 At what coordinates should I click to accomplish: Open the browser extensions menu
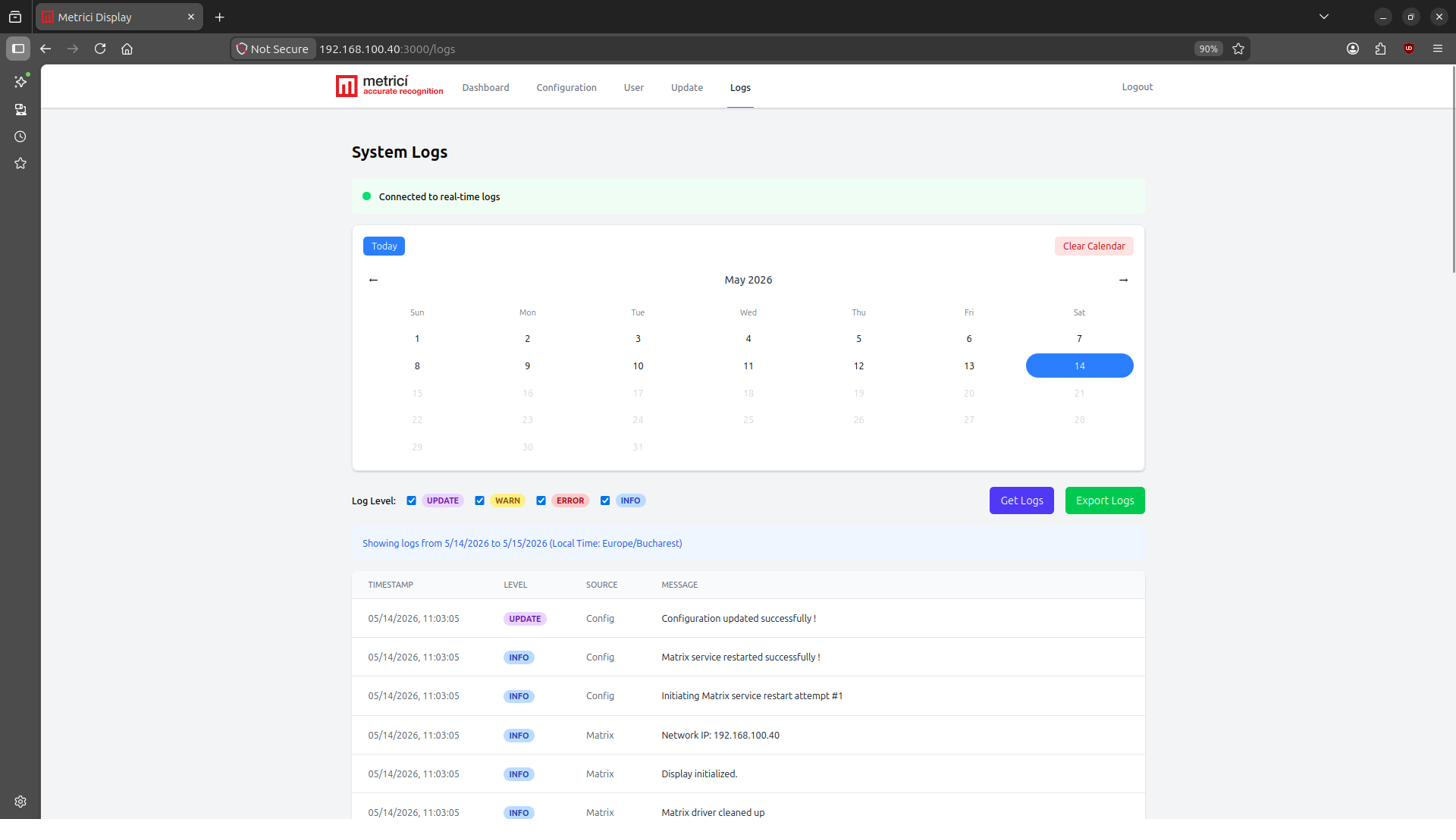click(1381, 48)
